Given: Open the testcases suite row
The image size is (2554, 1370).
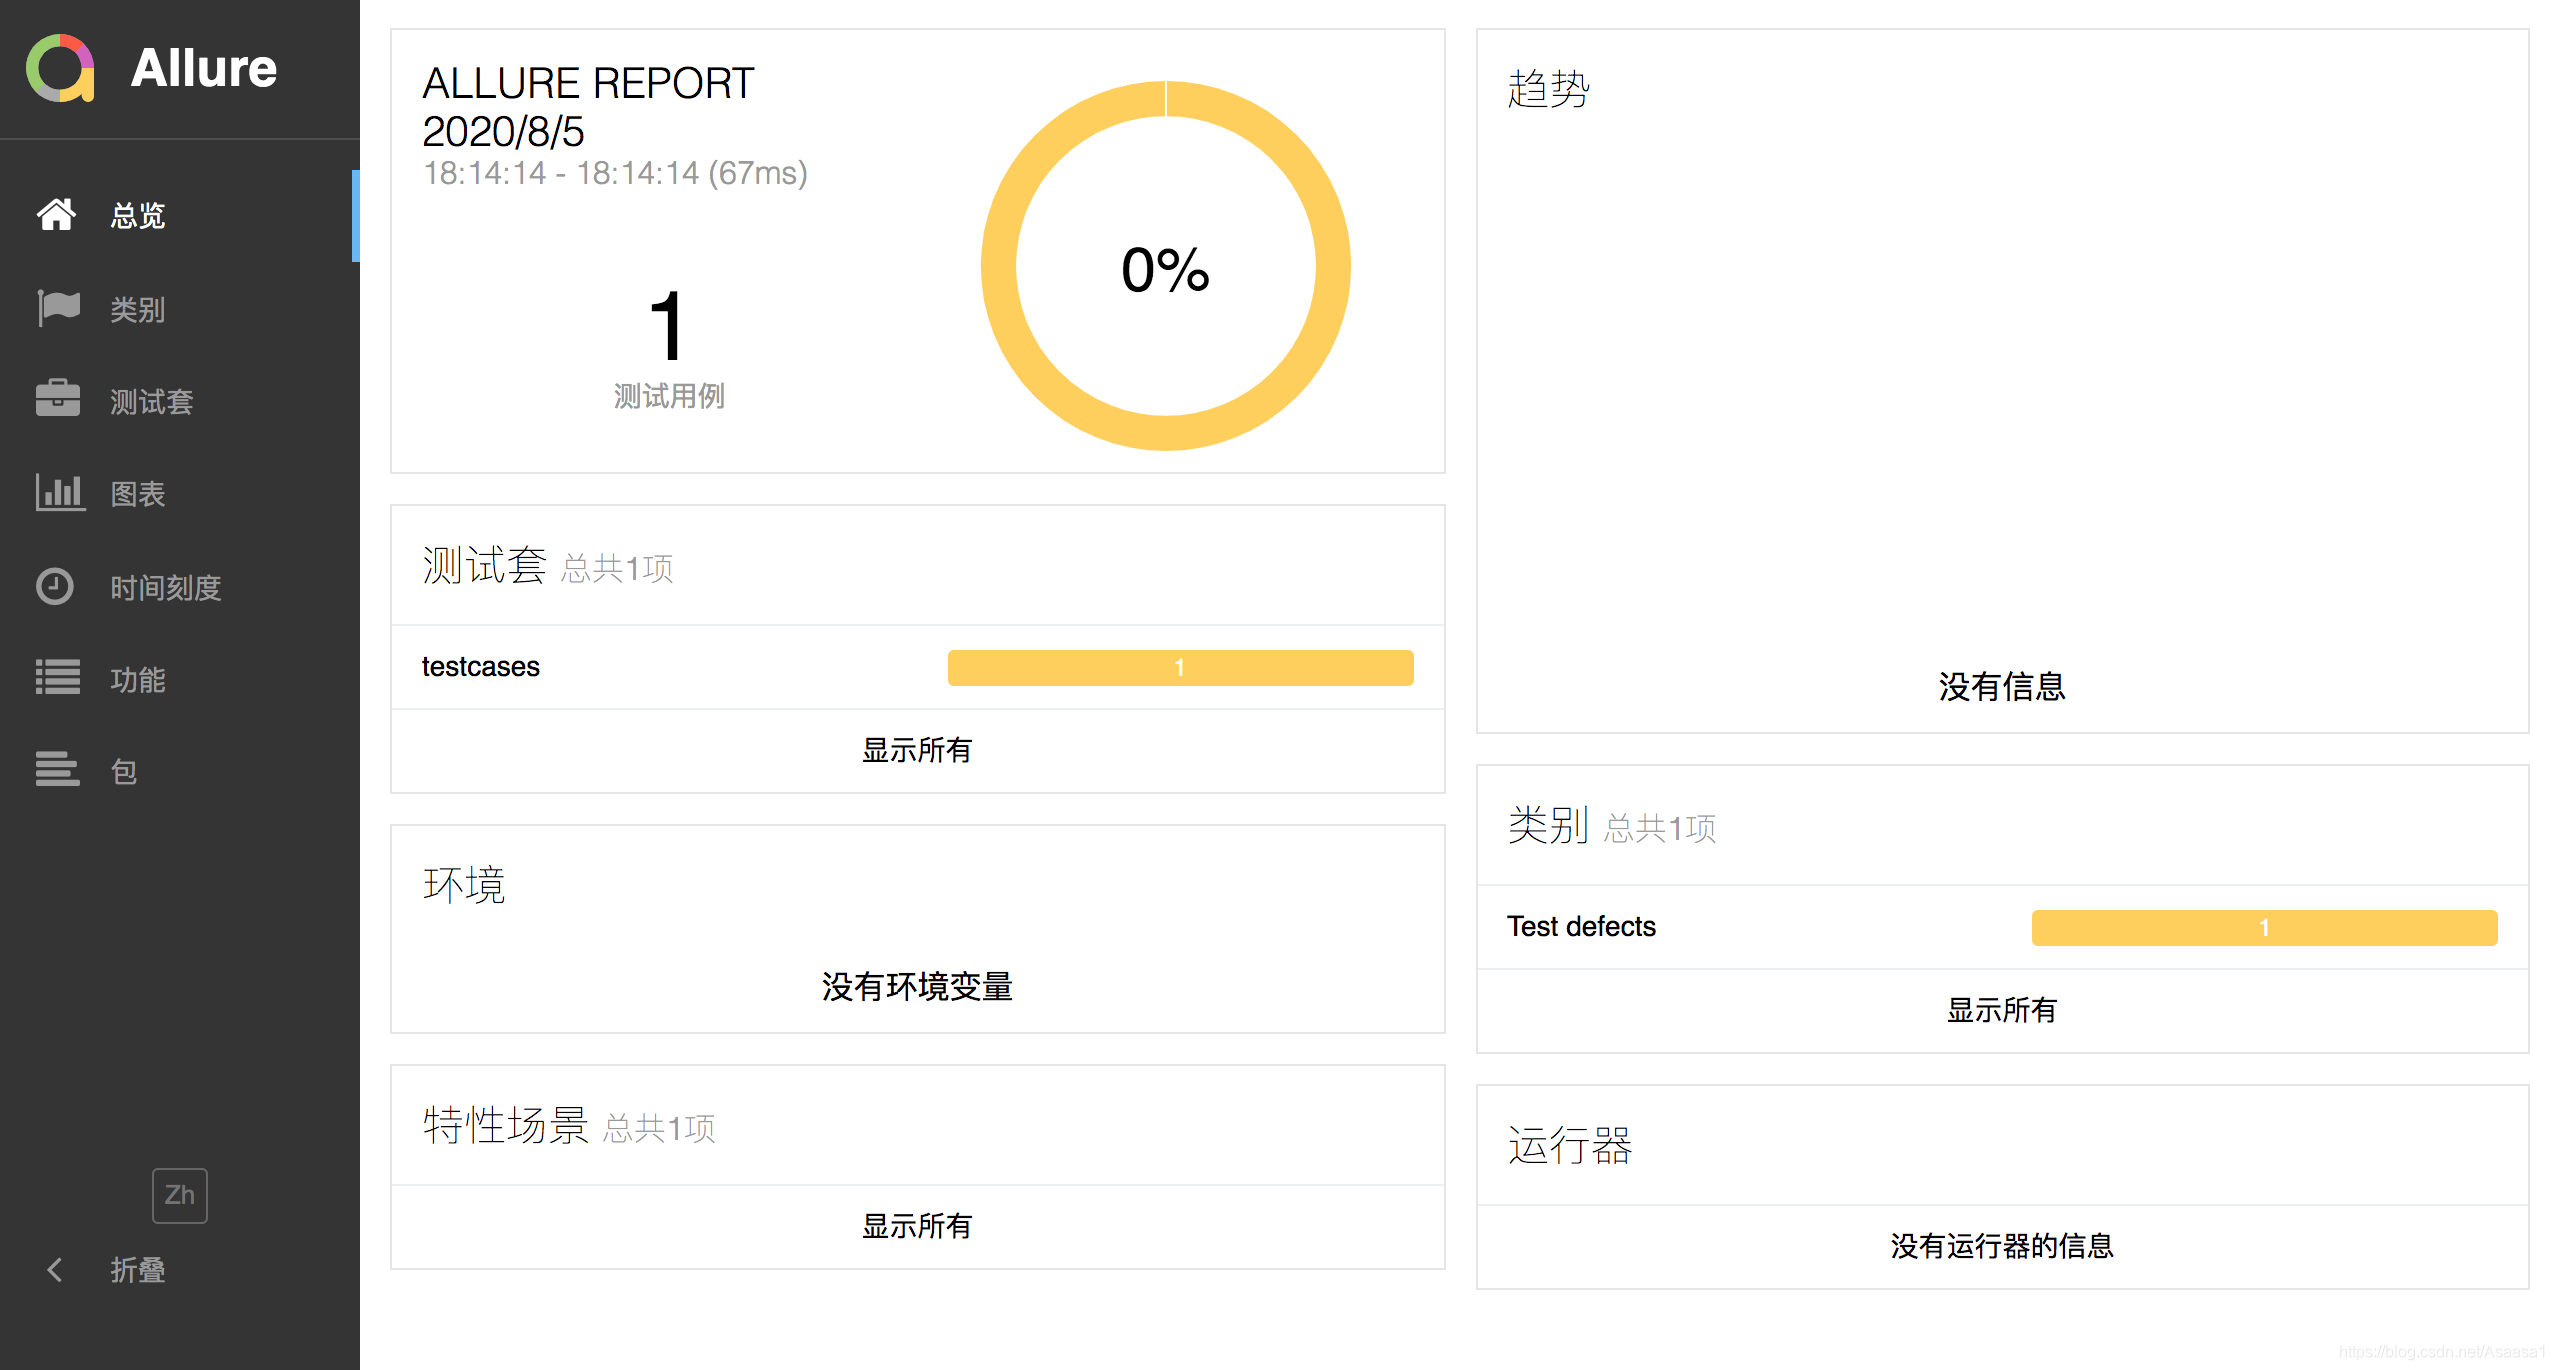Looking at the screenshot, I should click(481, 667).
